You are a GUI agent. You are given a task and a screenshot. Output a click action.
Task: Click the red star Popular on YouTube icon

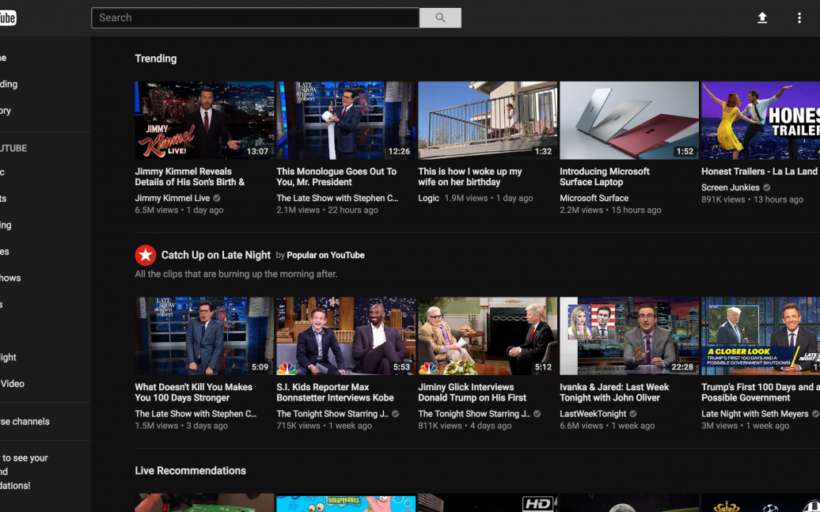click(146, 255)
